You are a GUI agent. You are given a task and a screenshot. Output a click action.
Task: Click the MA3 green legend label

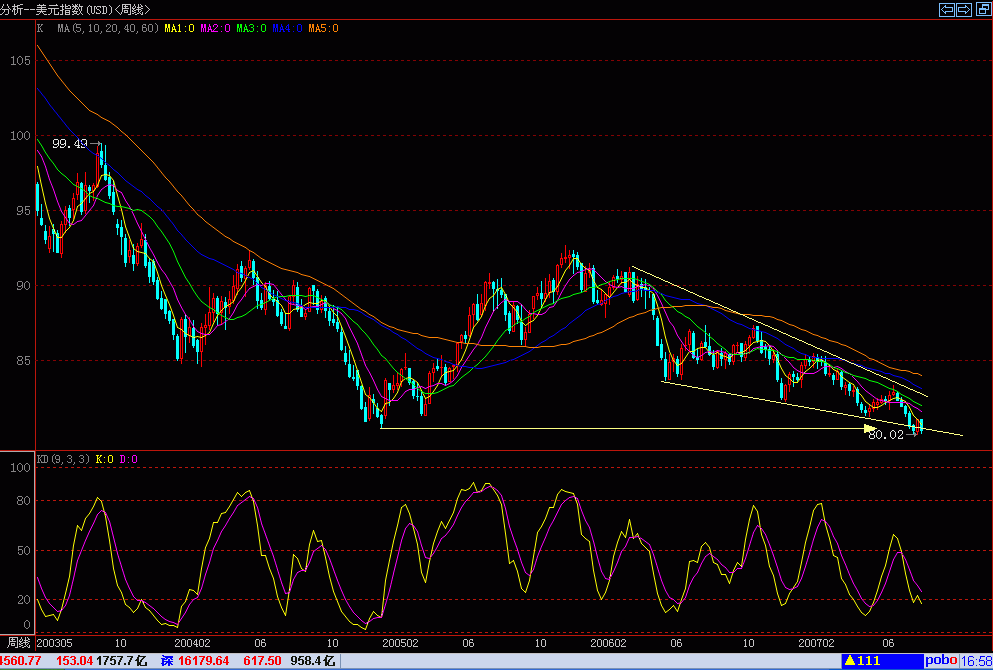click(251, 29)
